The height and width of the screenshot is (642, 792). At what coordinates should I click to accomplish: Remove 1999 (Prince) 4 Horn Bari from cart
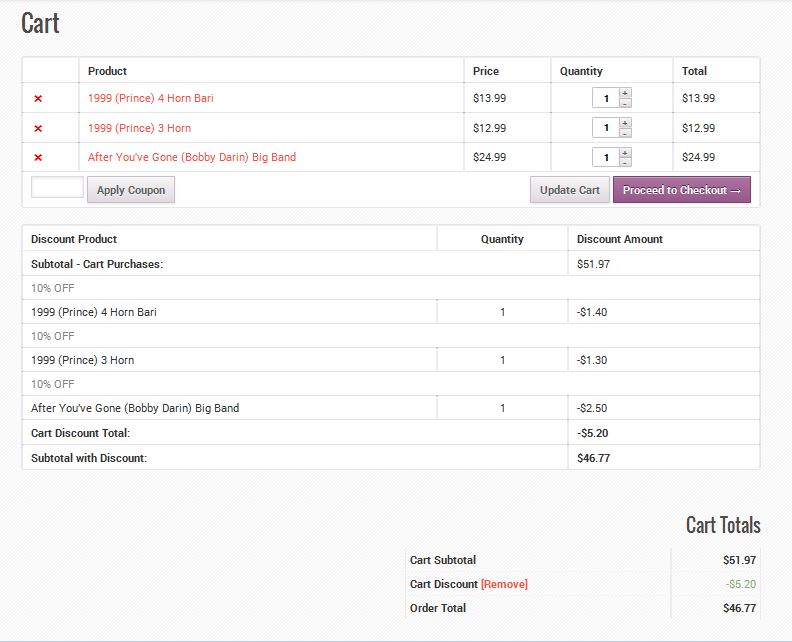click(38, 98)
